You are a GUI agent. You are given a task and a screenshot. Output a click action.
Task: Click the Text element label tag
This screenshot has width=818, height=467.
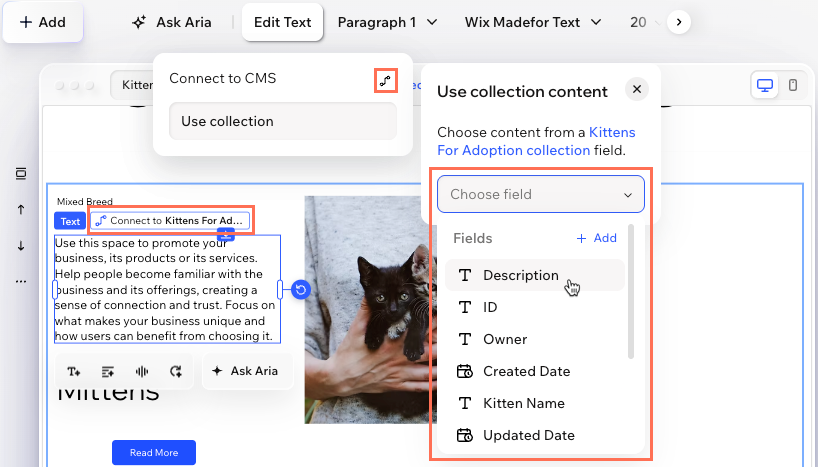tap(70, 221)
